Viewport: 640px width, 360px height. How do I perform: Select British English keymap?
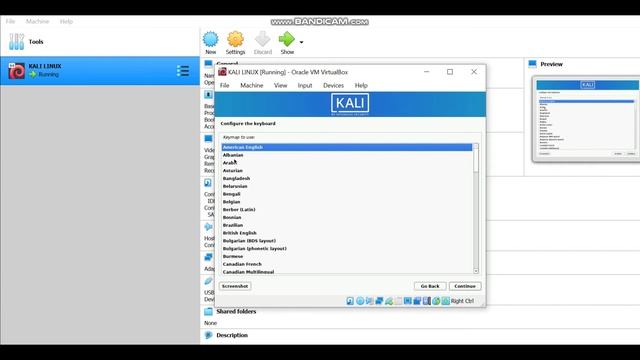coord(347,233)
